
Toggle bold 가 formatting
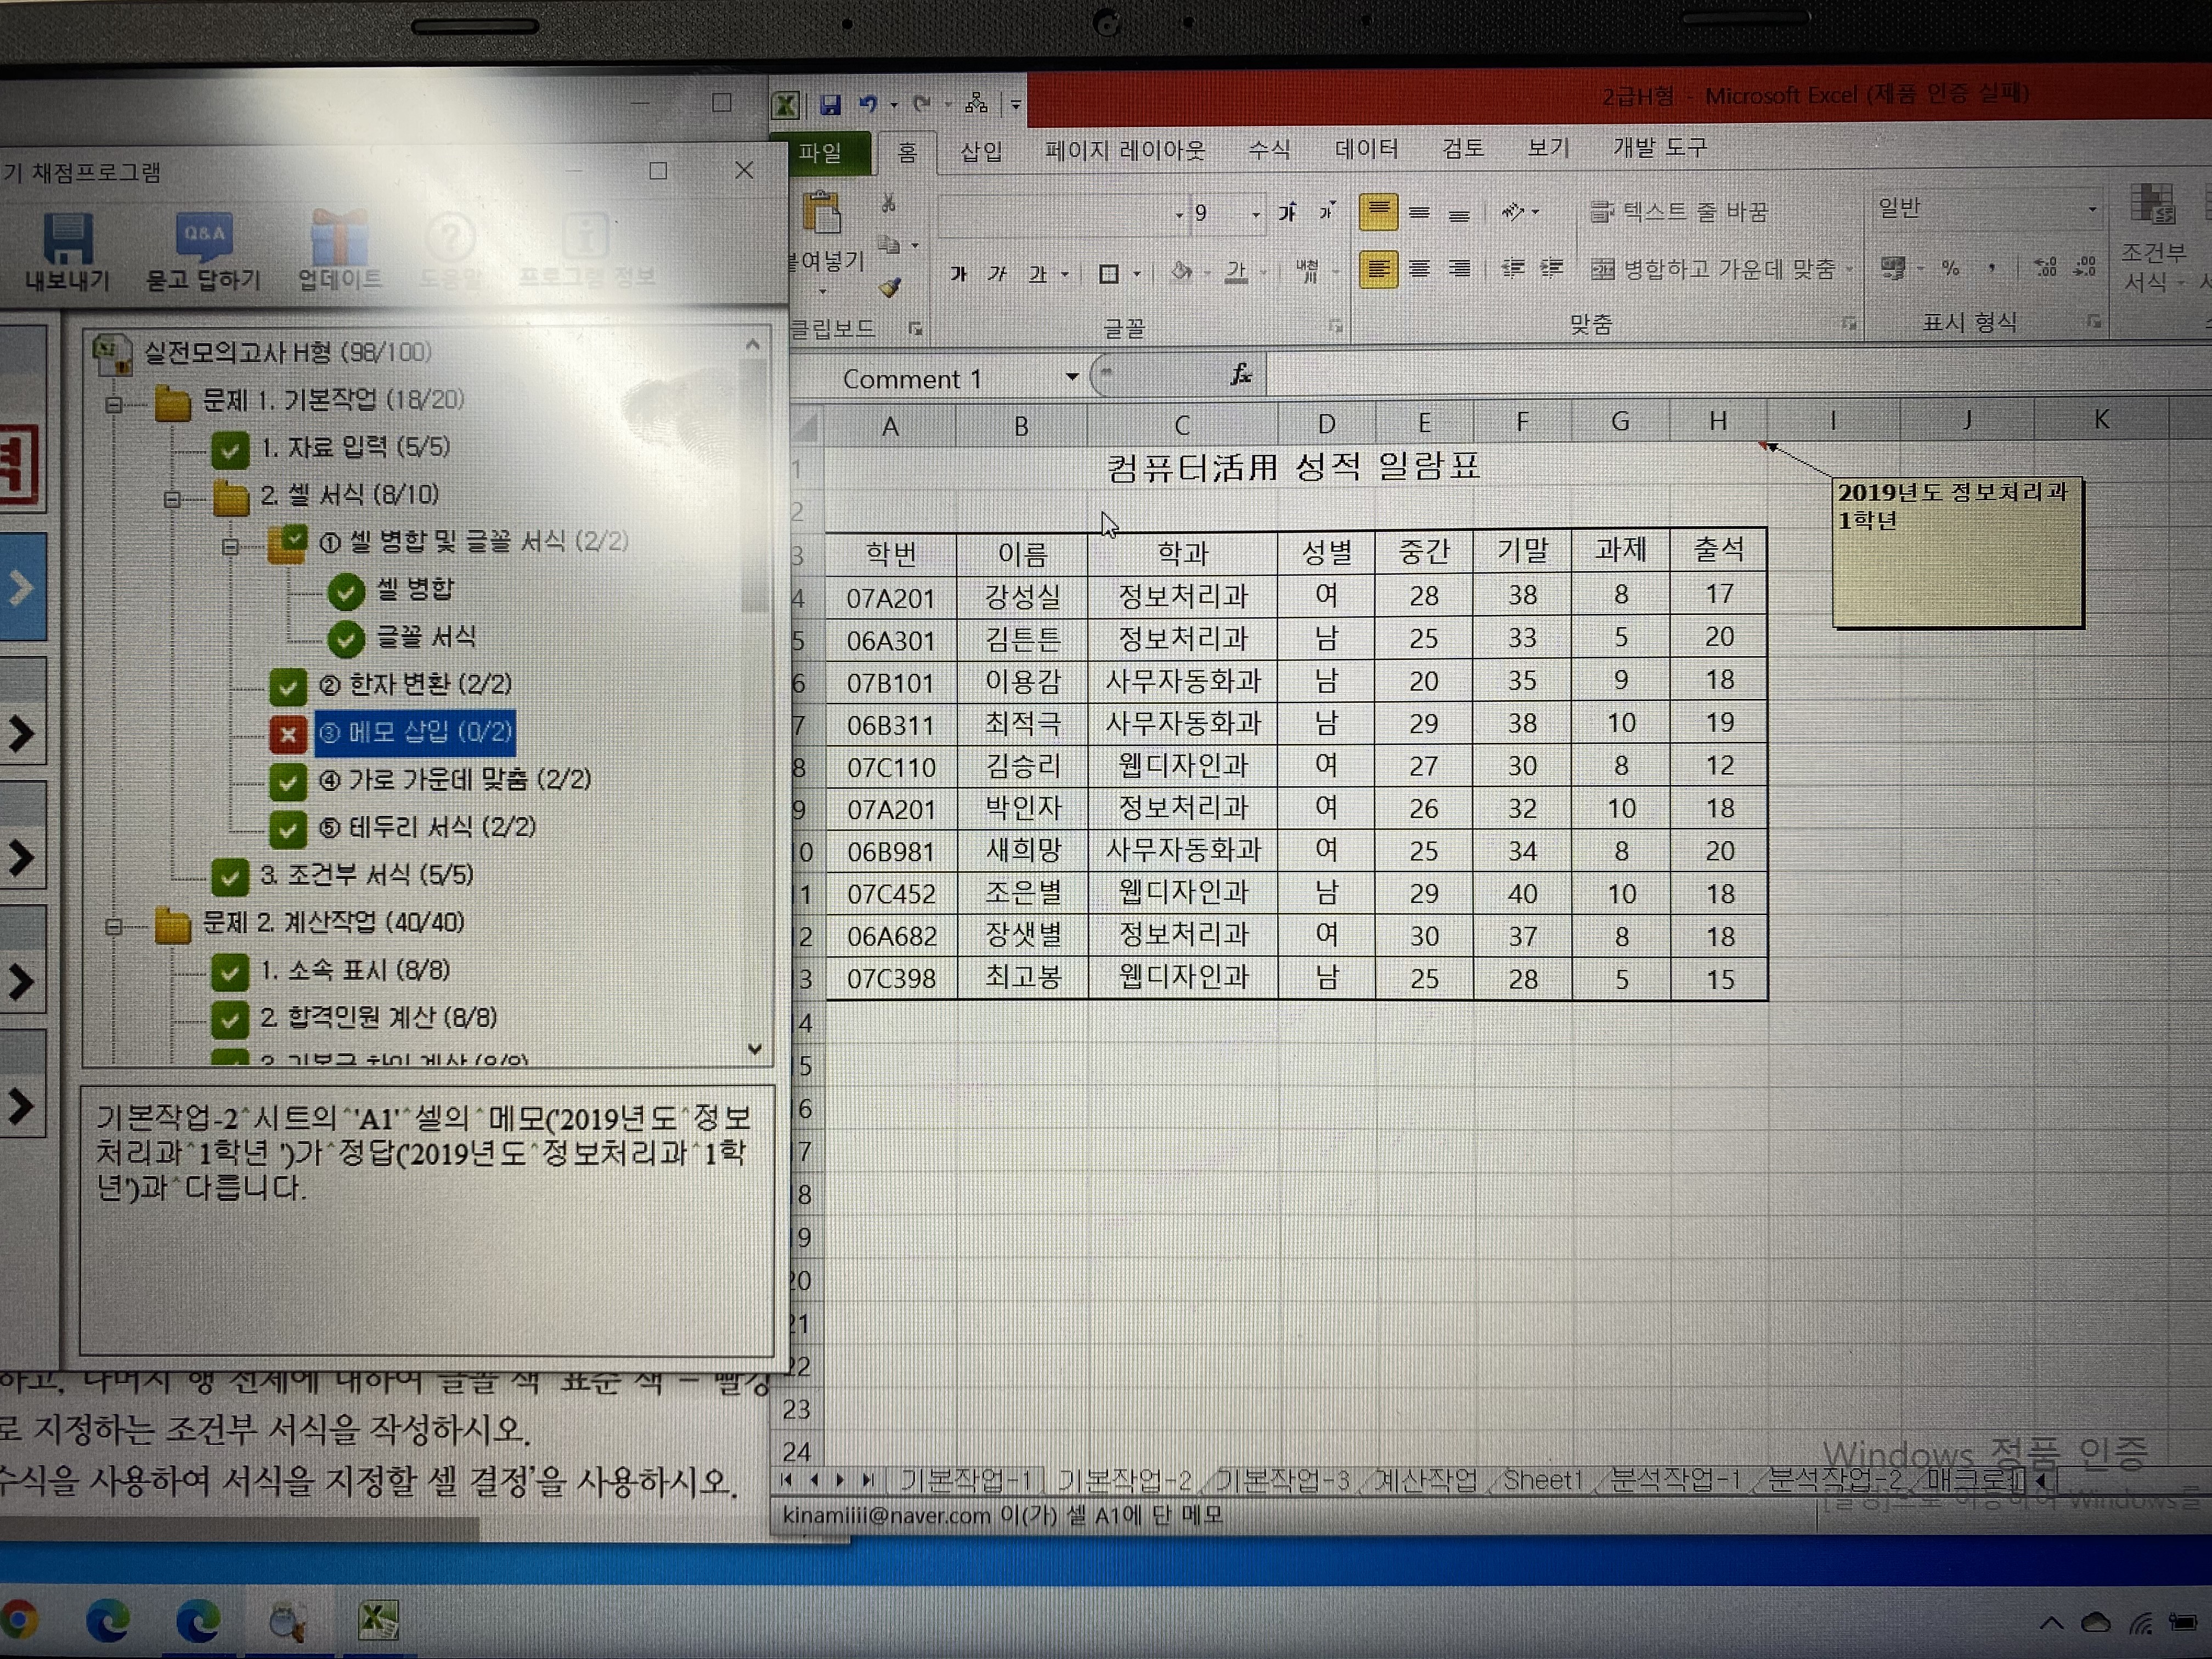pos(958,273)
